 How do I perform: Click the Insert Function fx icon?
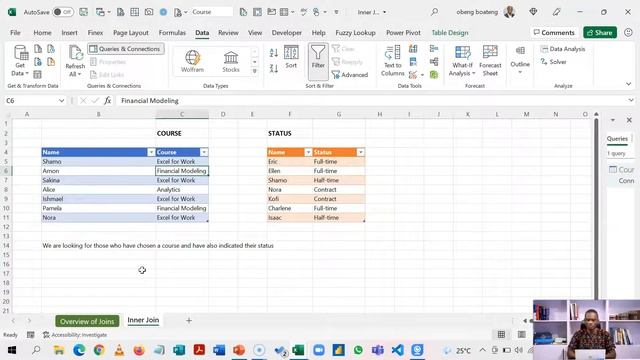[107, 100]
